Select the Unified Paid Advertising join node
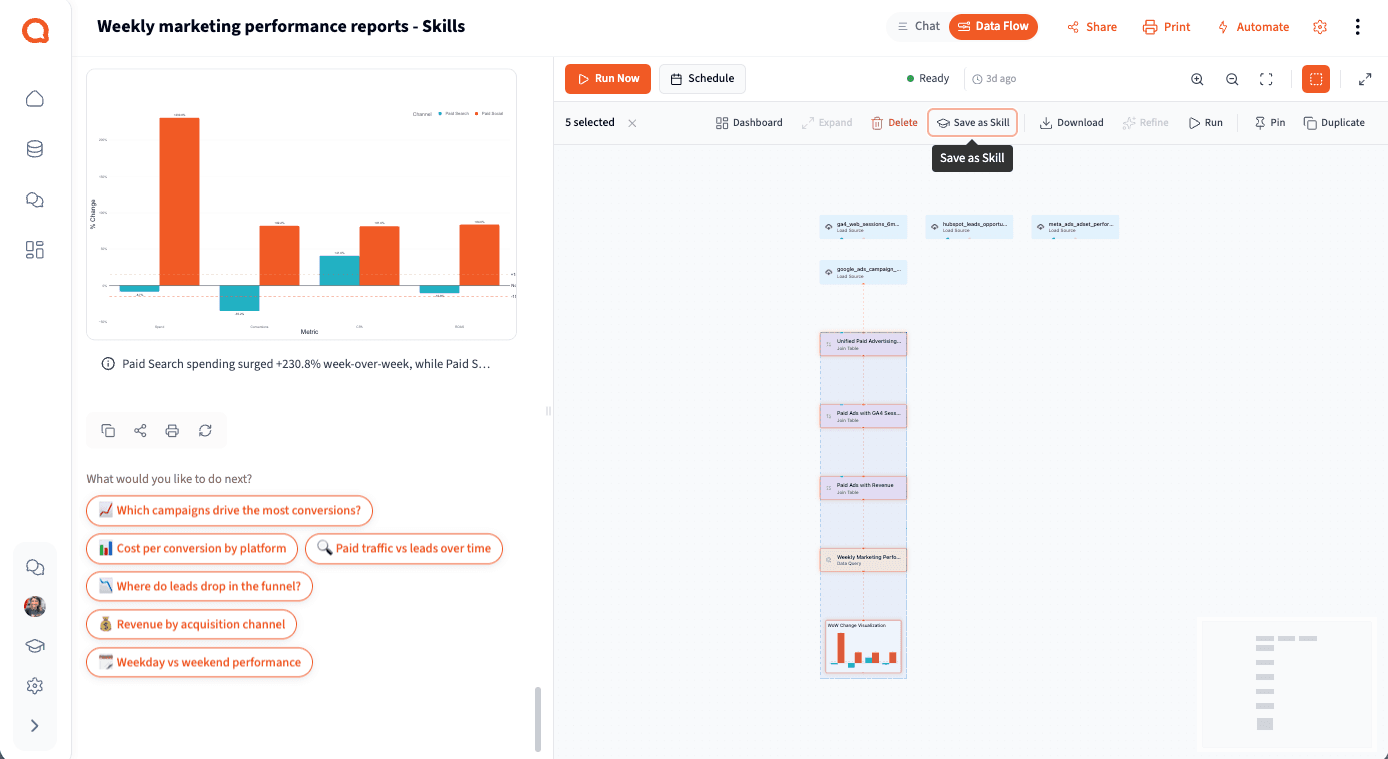Image resolution: width=1388 pixels, height=759 pixels. click(x=863, y=344)
